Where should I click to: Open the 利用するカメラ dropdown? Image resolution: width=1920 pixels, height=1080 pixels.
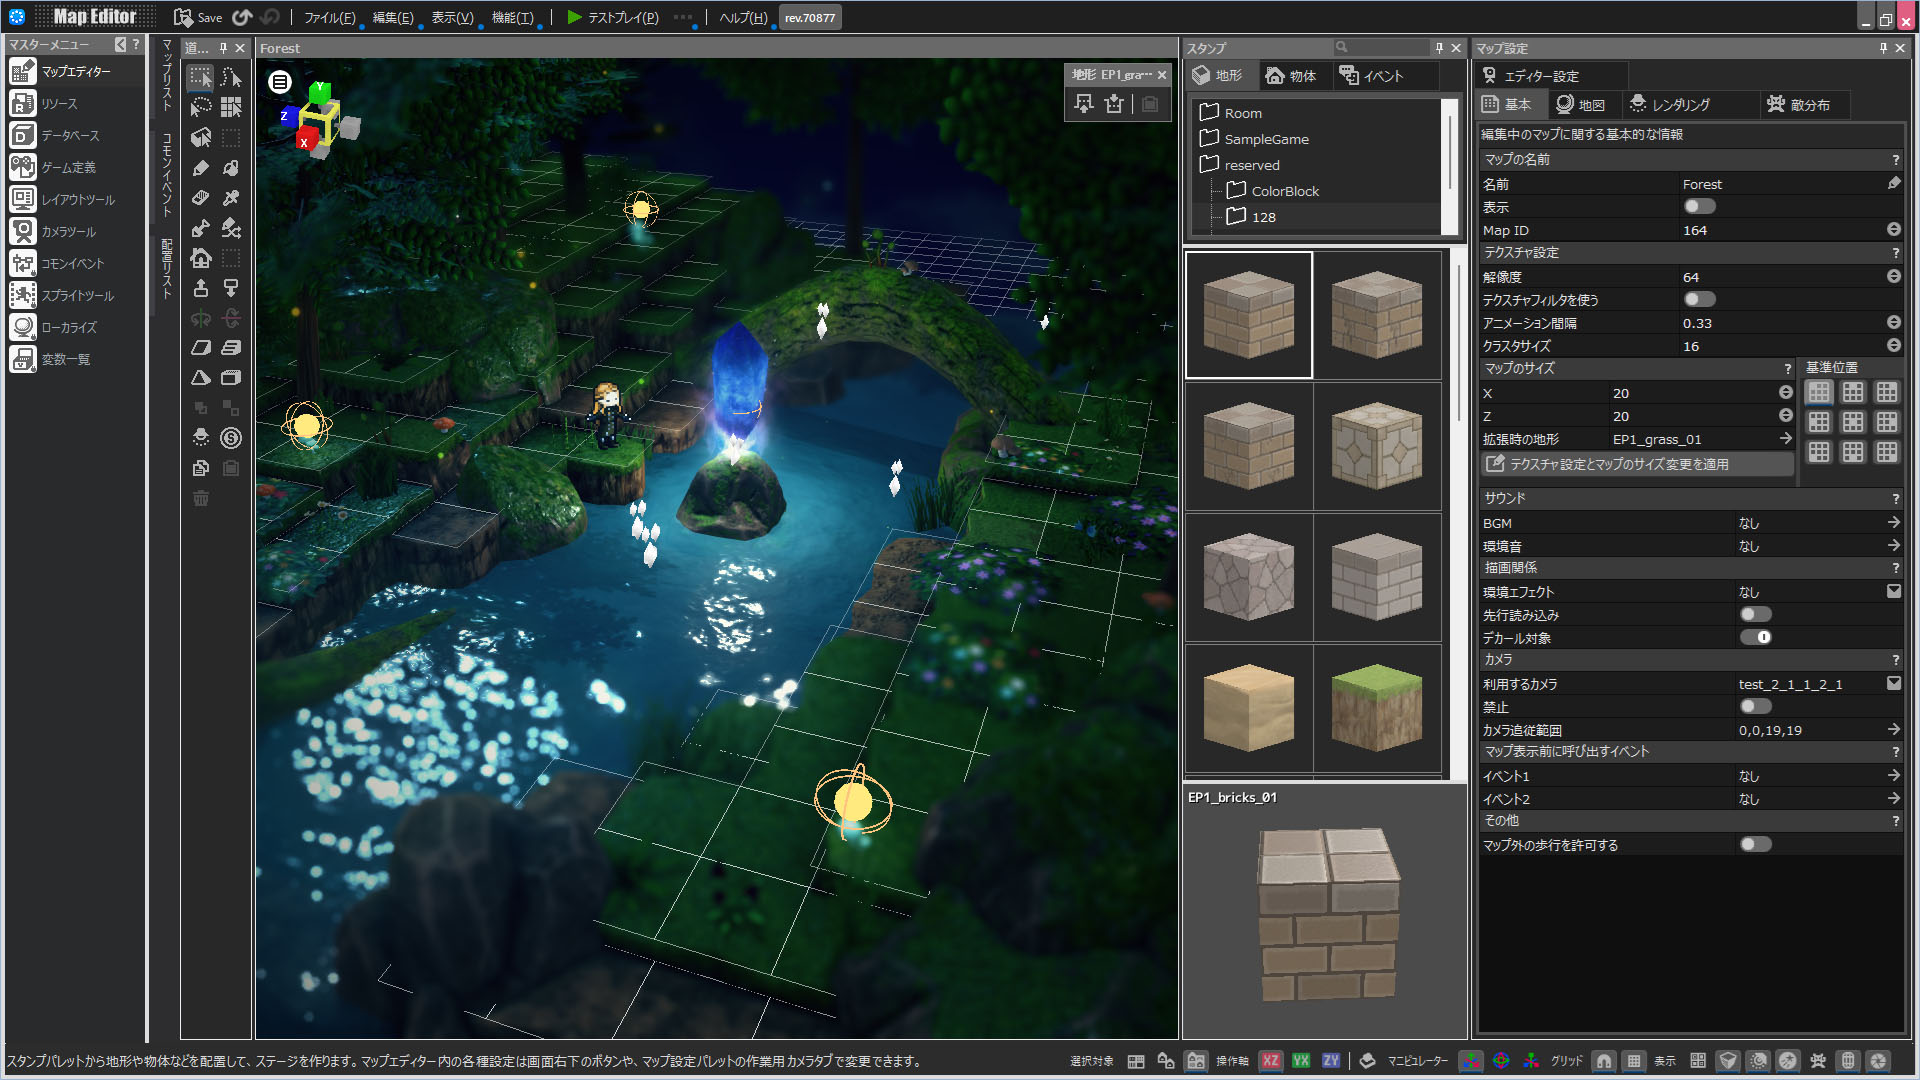click(1893, 684)
